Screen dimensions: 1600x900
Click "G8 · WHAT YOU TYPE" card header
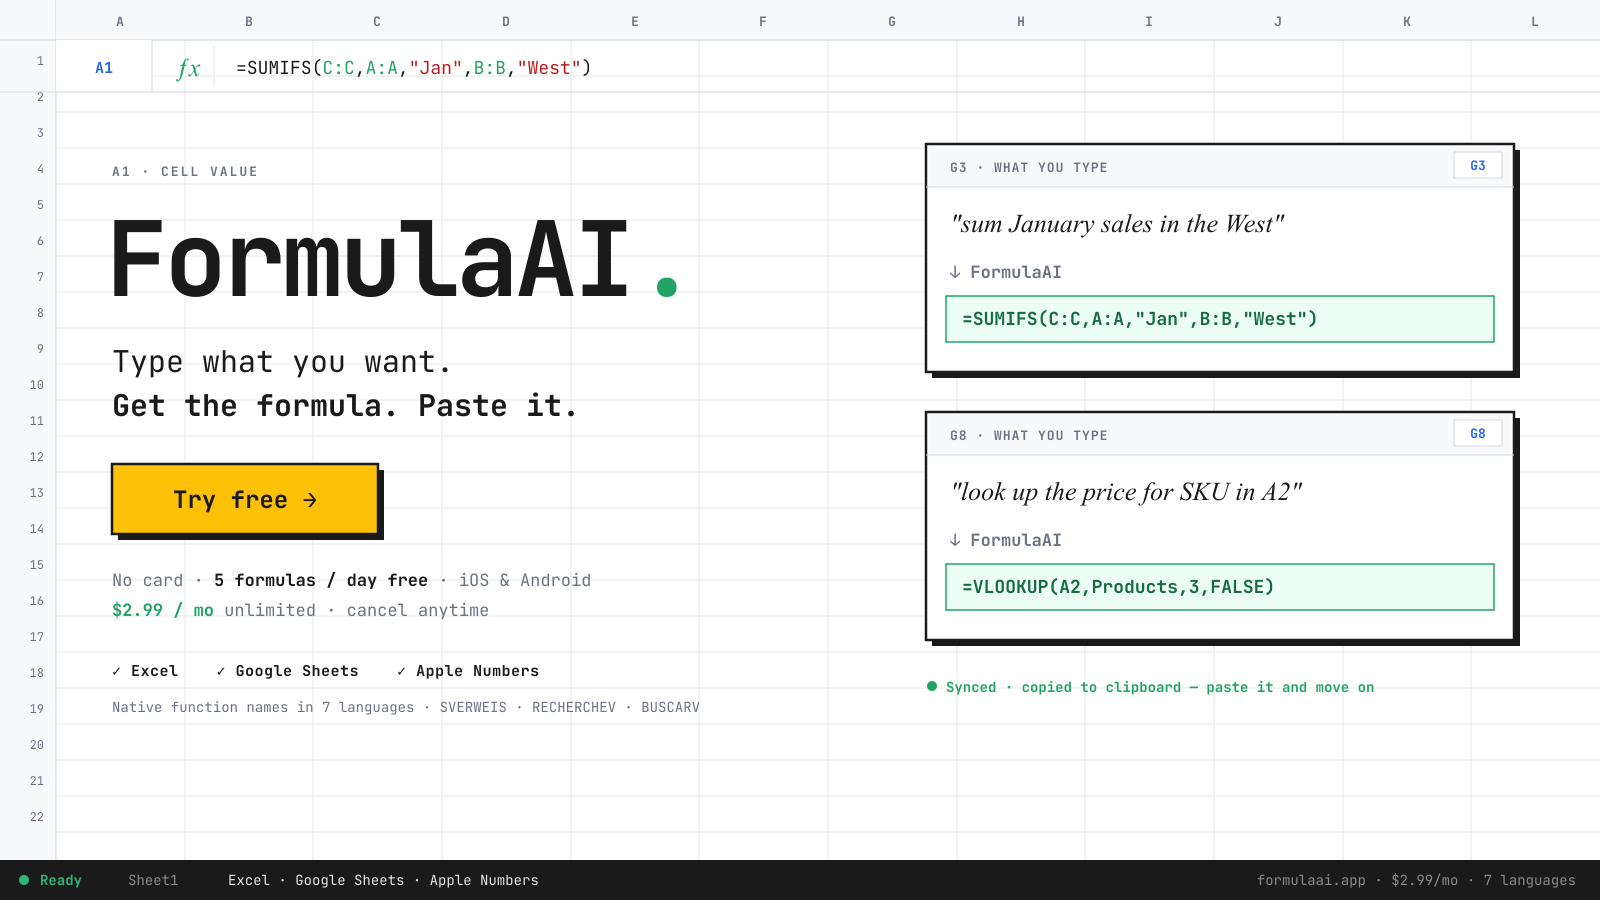click(1029, 435)
